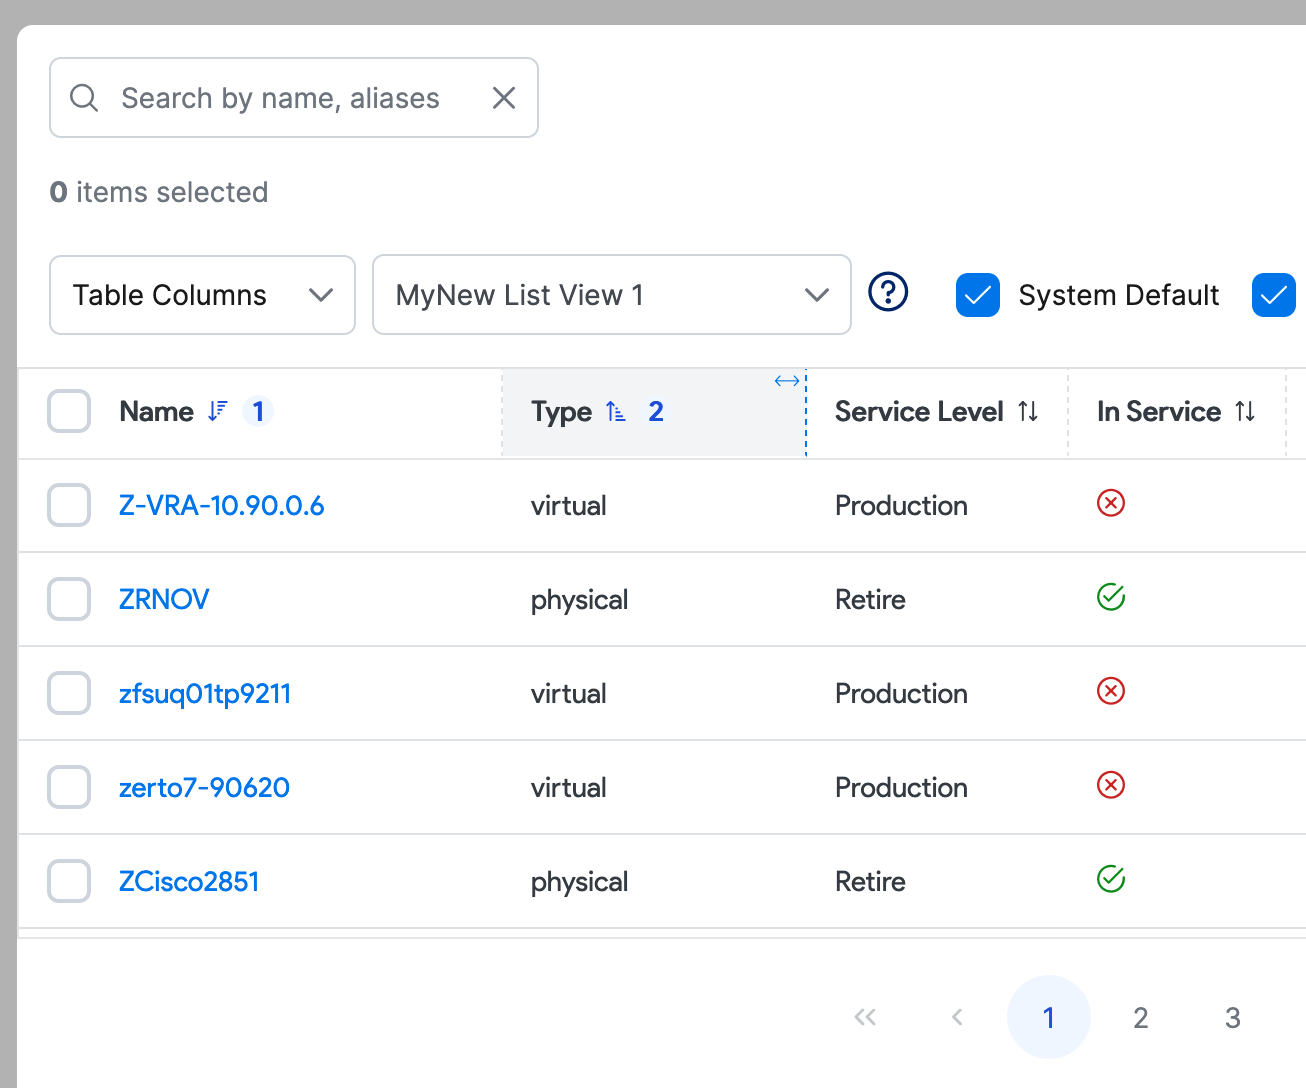
Task: Click the search magnifier icon
Action: point(84,98)
